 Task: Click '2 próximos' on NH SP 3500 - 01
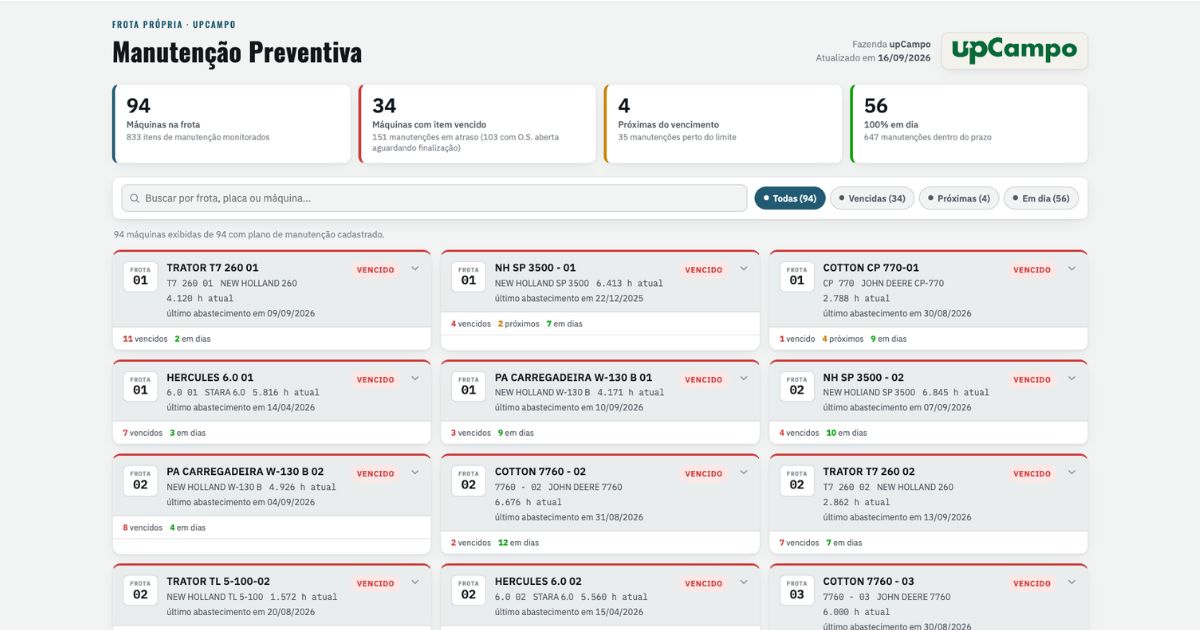point(518,324)
